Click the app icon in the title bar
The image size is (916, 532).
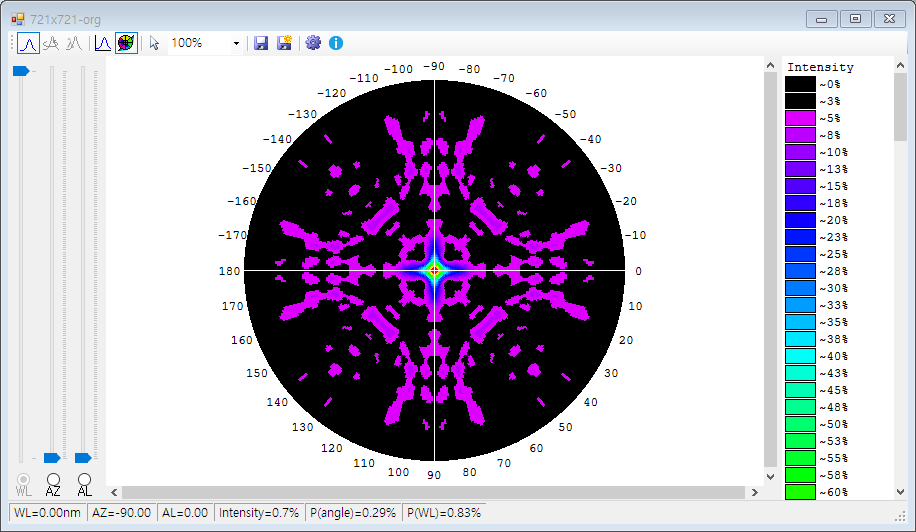pyautogui.click(x=18, y=19)
